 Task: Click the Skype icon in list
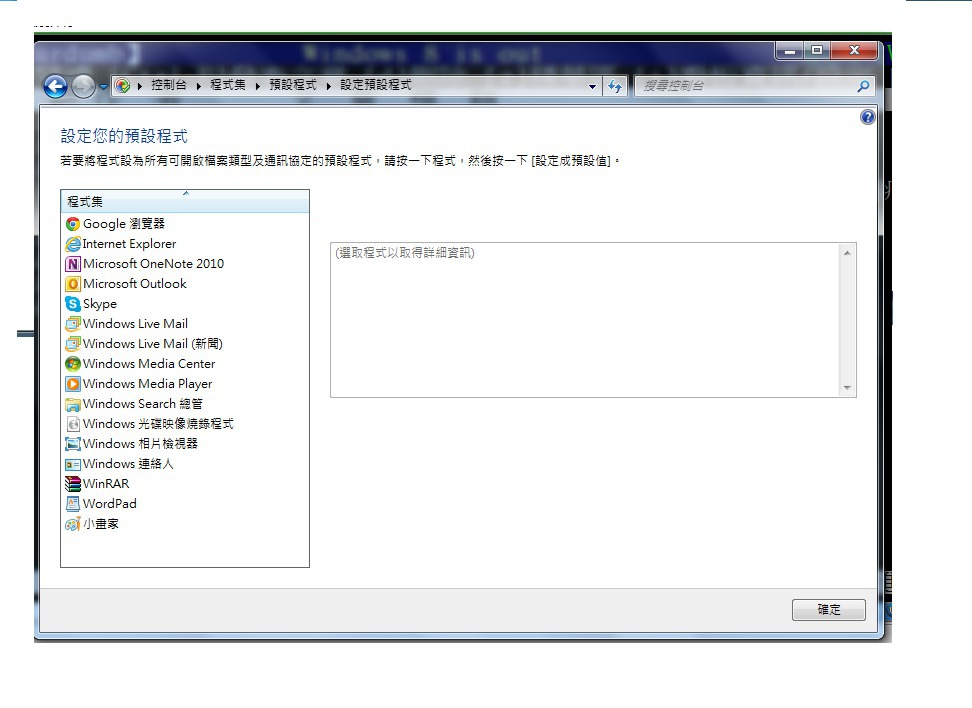point(73,304)
